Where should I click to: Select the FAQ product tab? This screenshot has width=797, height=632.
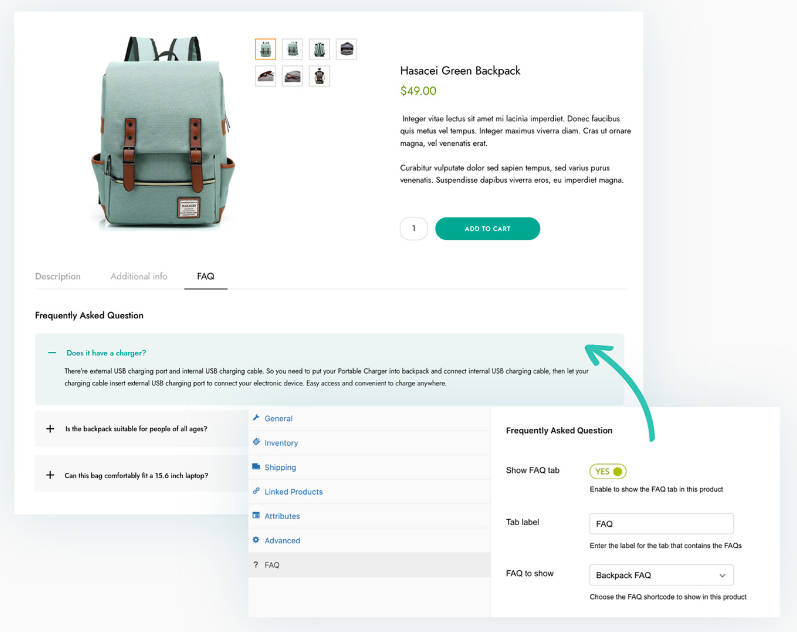(x=206, y=276)
